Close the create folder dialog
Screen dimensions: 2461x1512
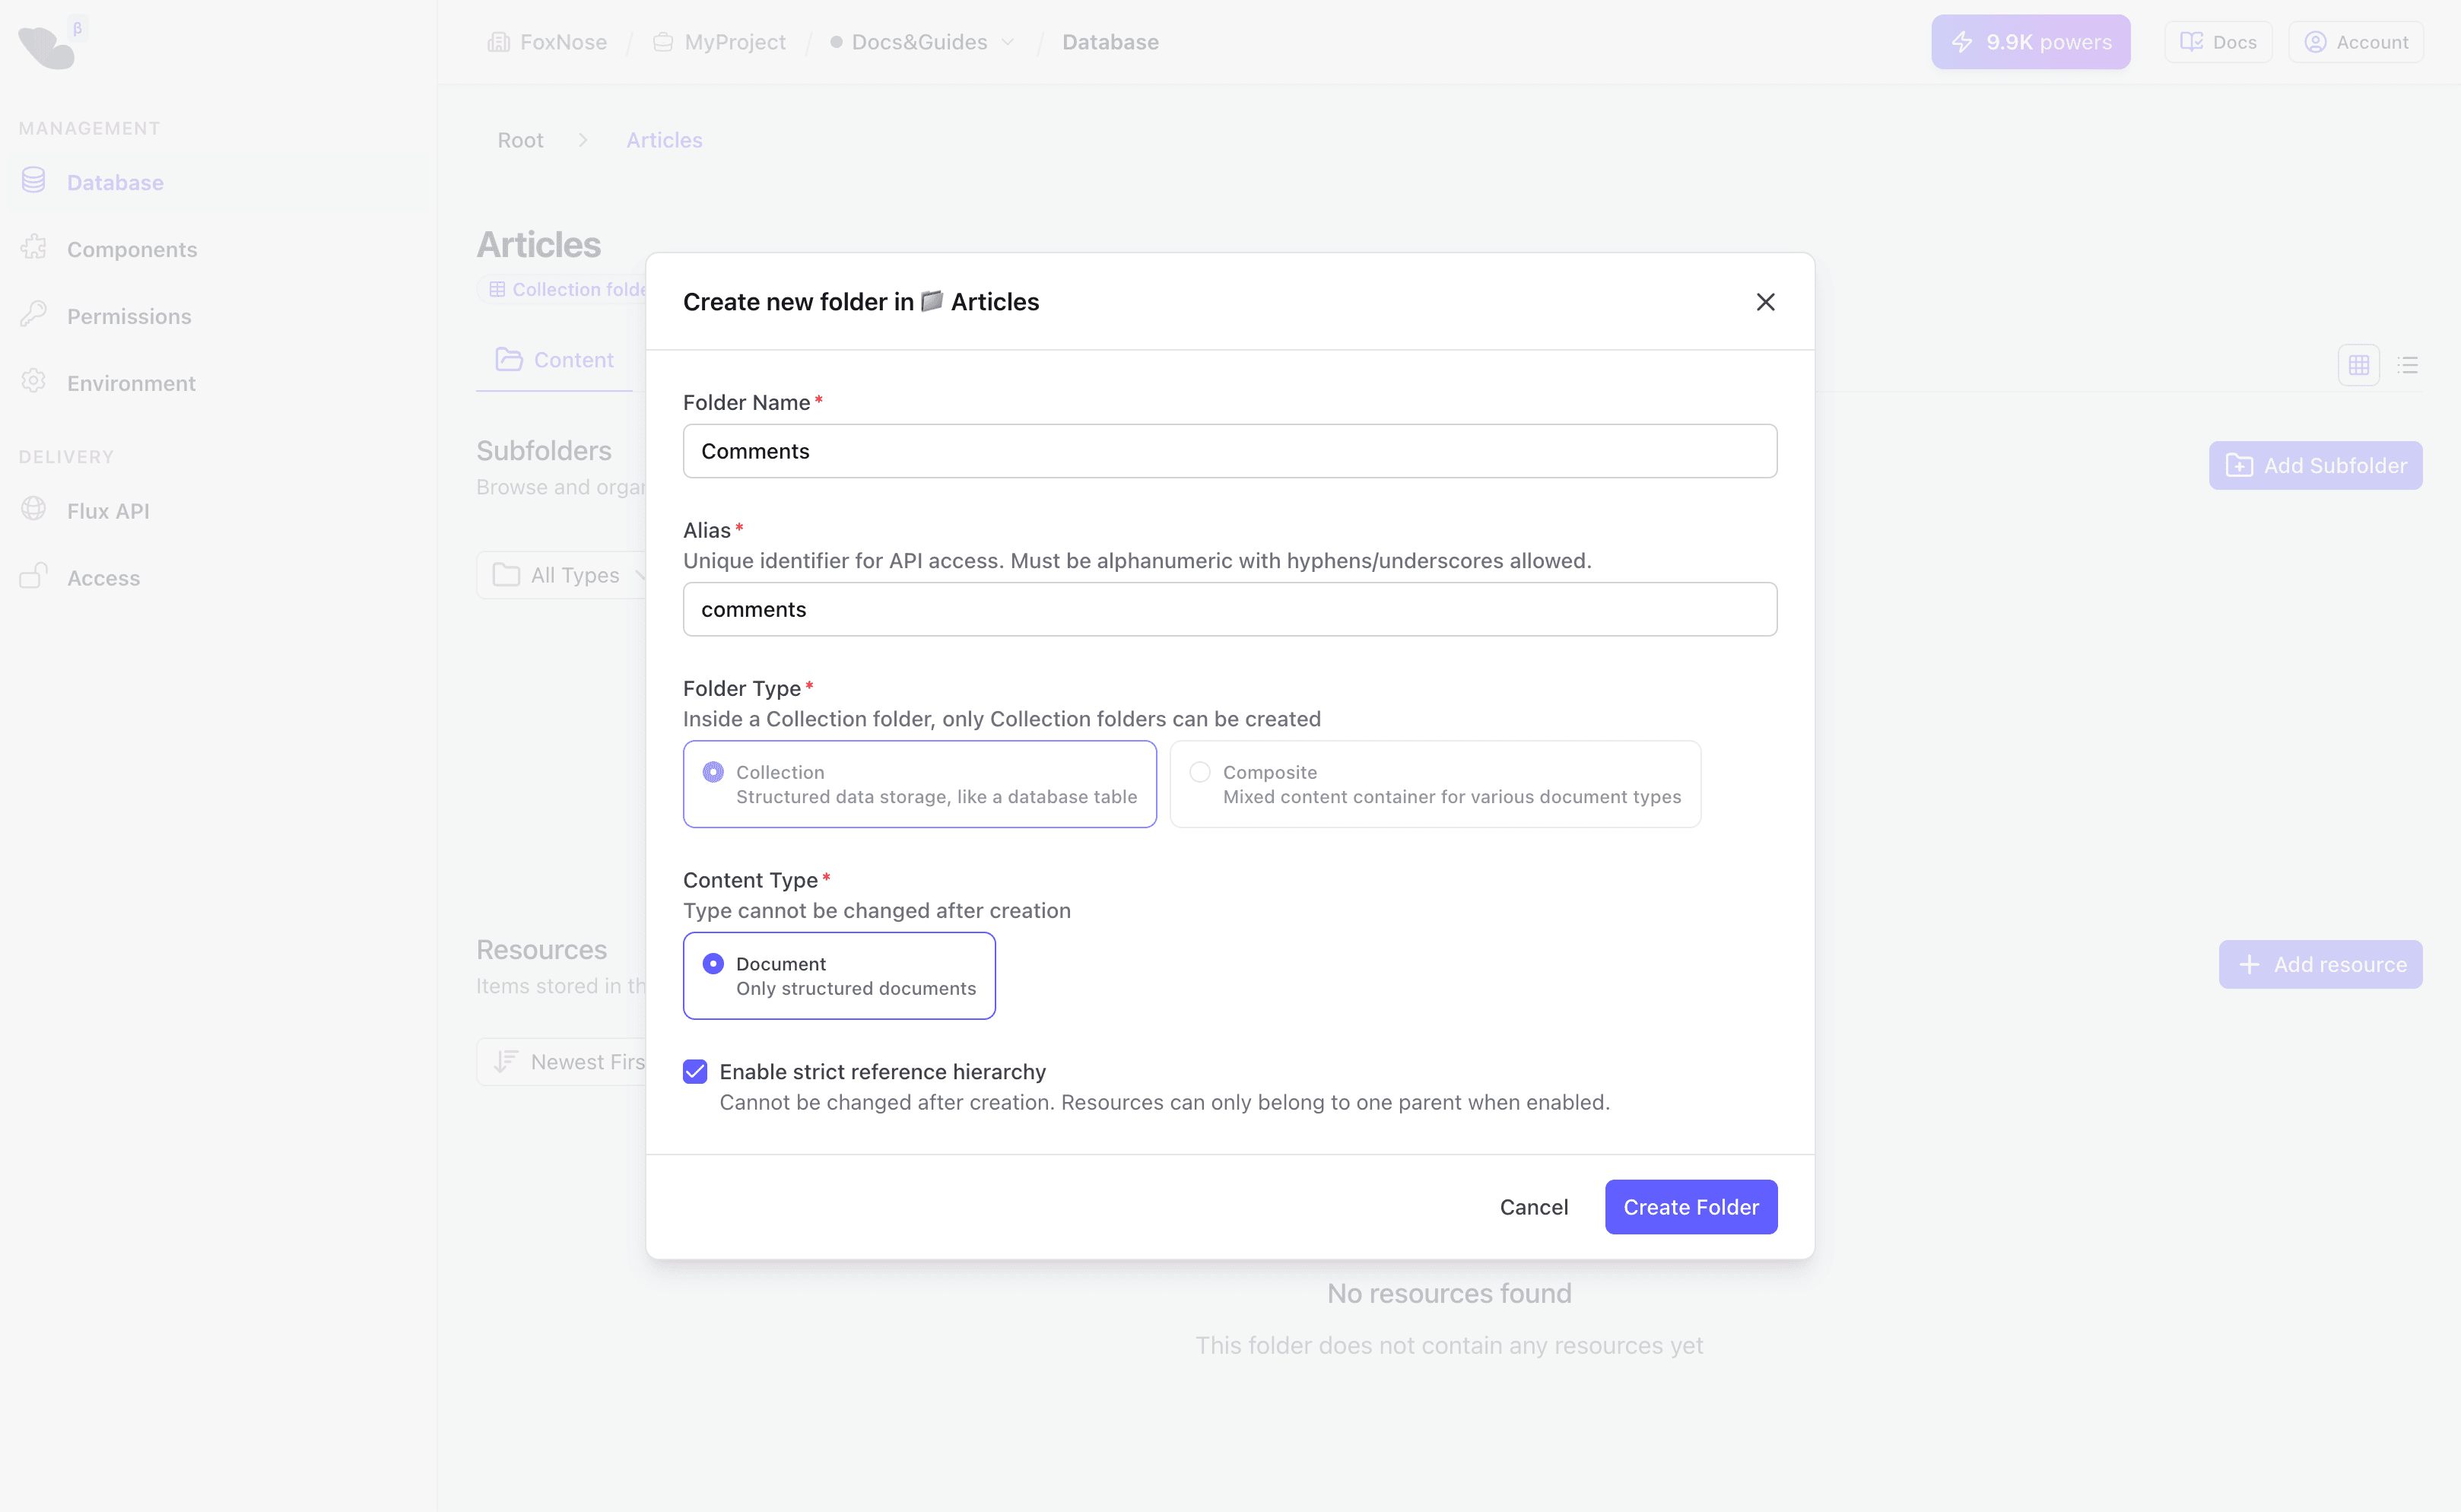[x=1765, y=302]
